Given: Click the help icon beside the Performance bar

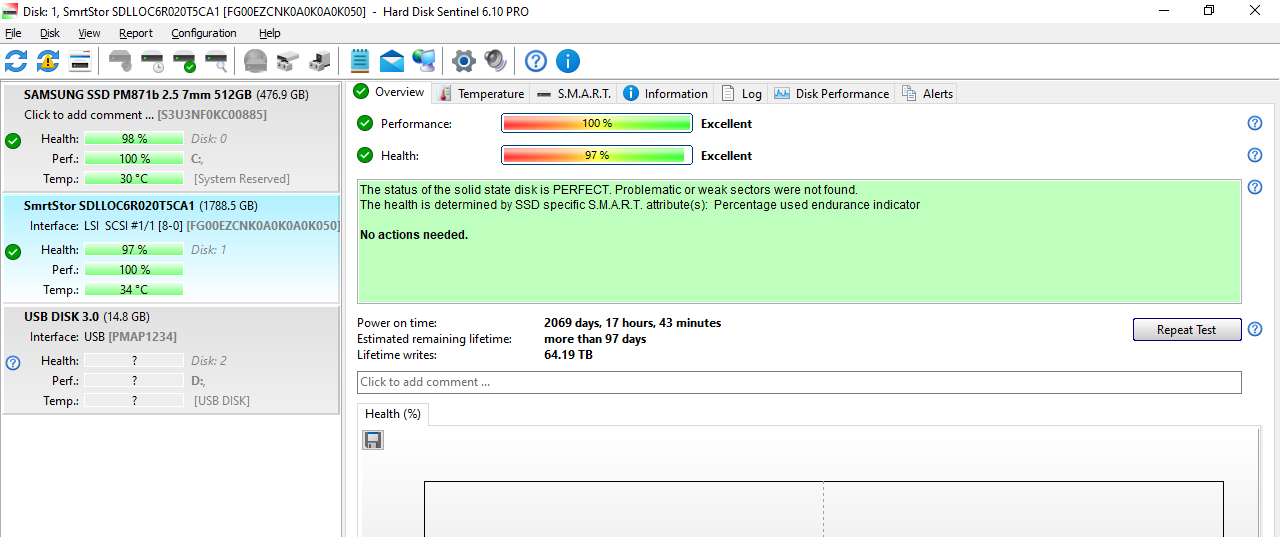Looking at the screenshot, I should click(x=1255, y=123).
